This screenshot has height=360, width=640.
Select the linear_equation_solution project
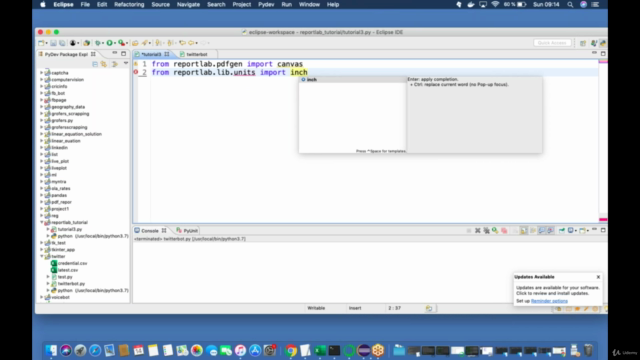(x=76, y=134)
